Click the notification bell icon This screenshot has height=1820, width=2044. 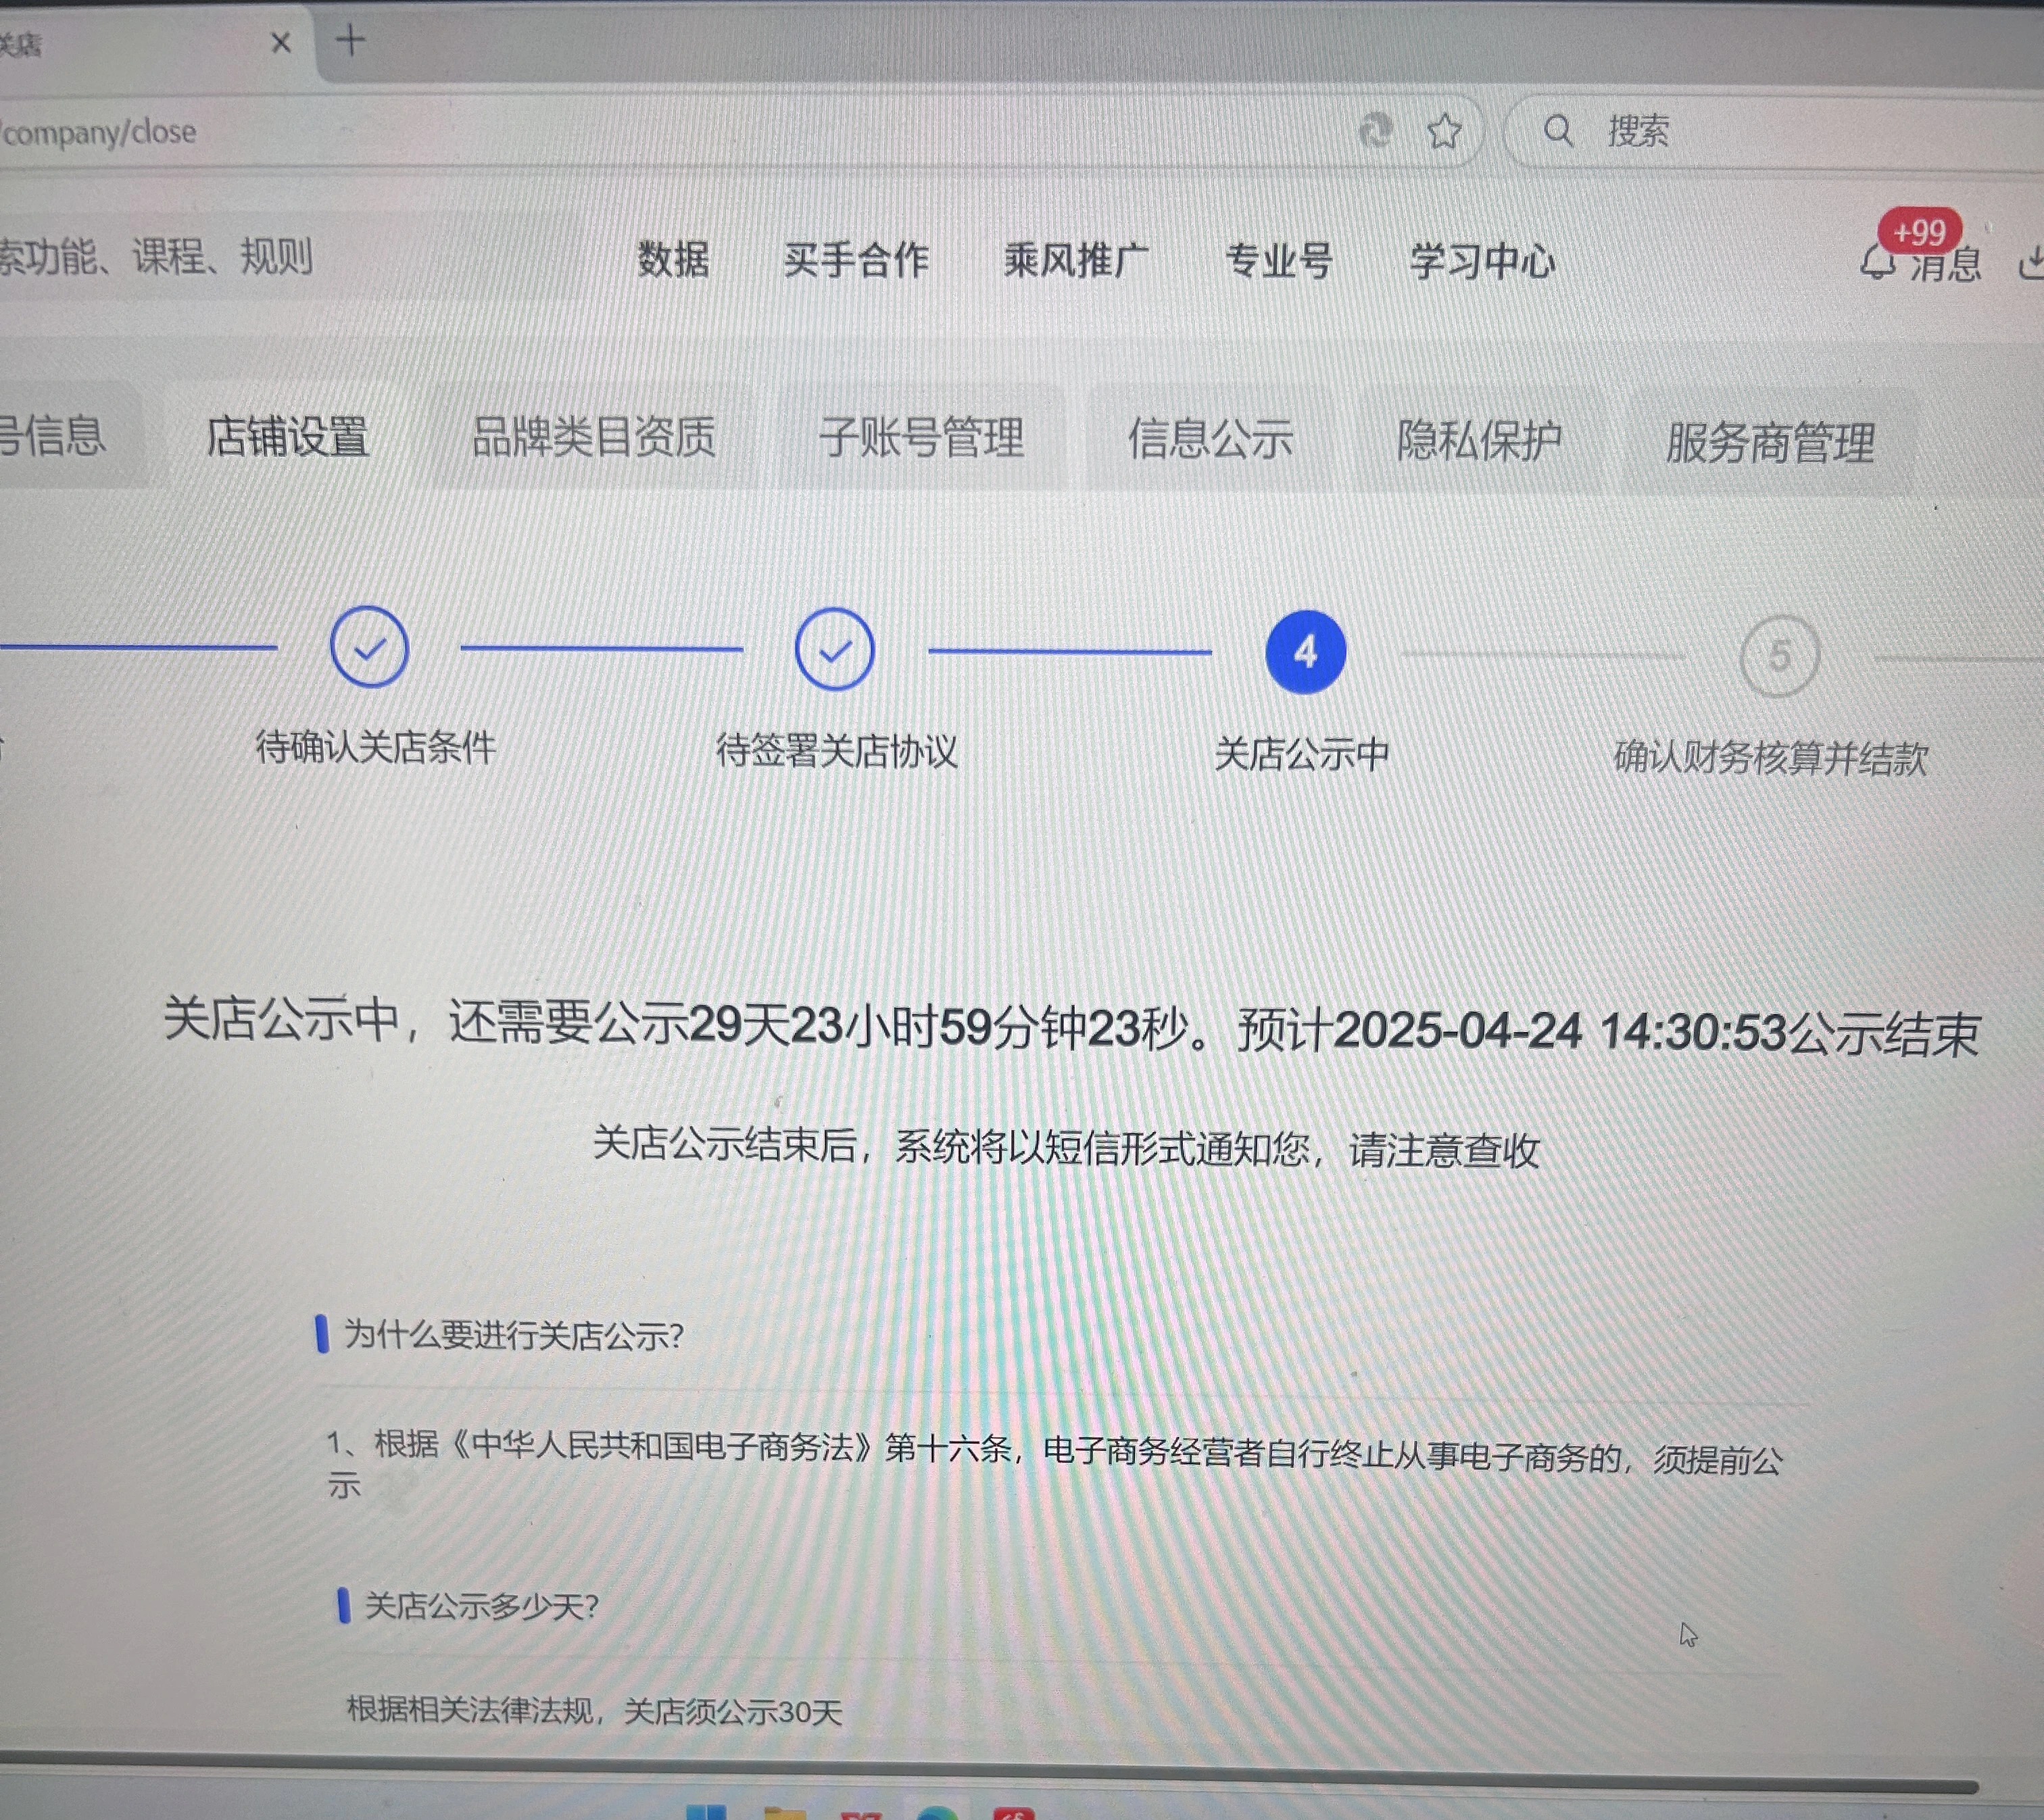[1877, 262]
